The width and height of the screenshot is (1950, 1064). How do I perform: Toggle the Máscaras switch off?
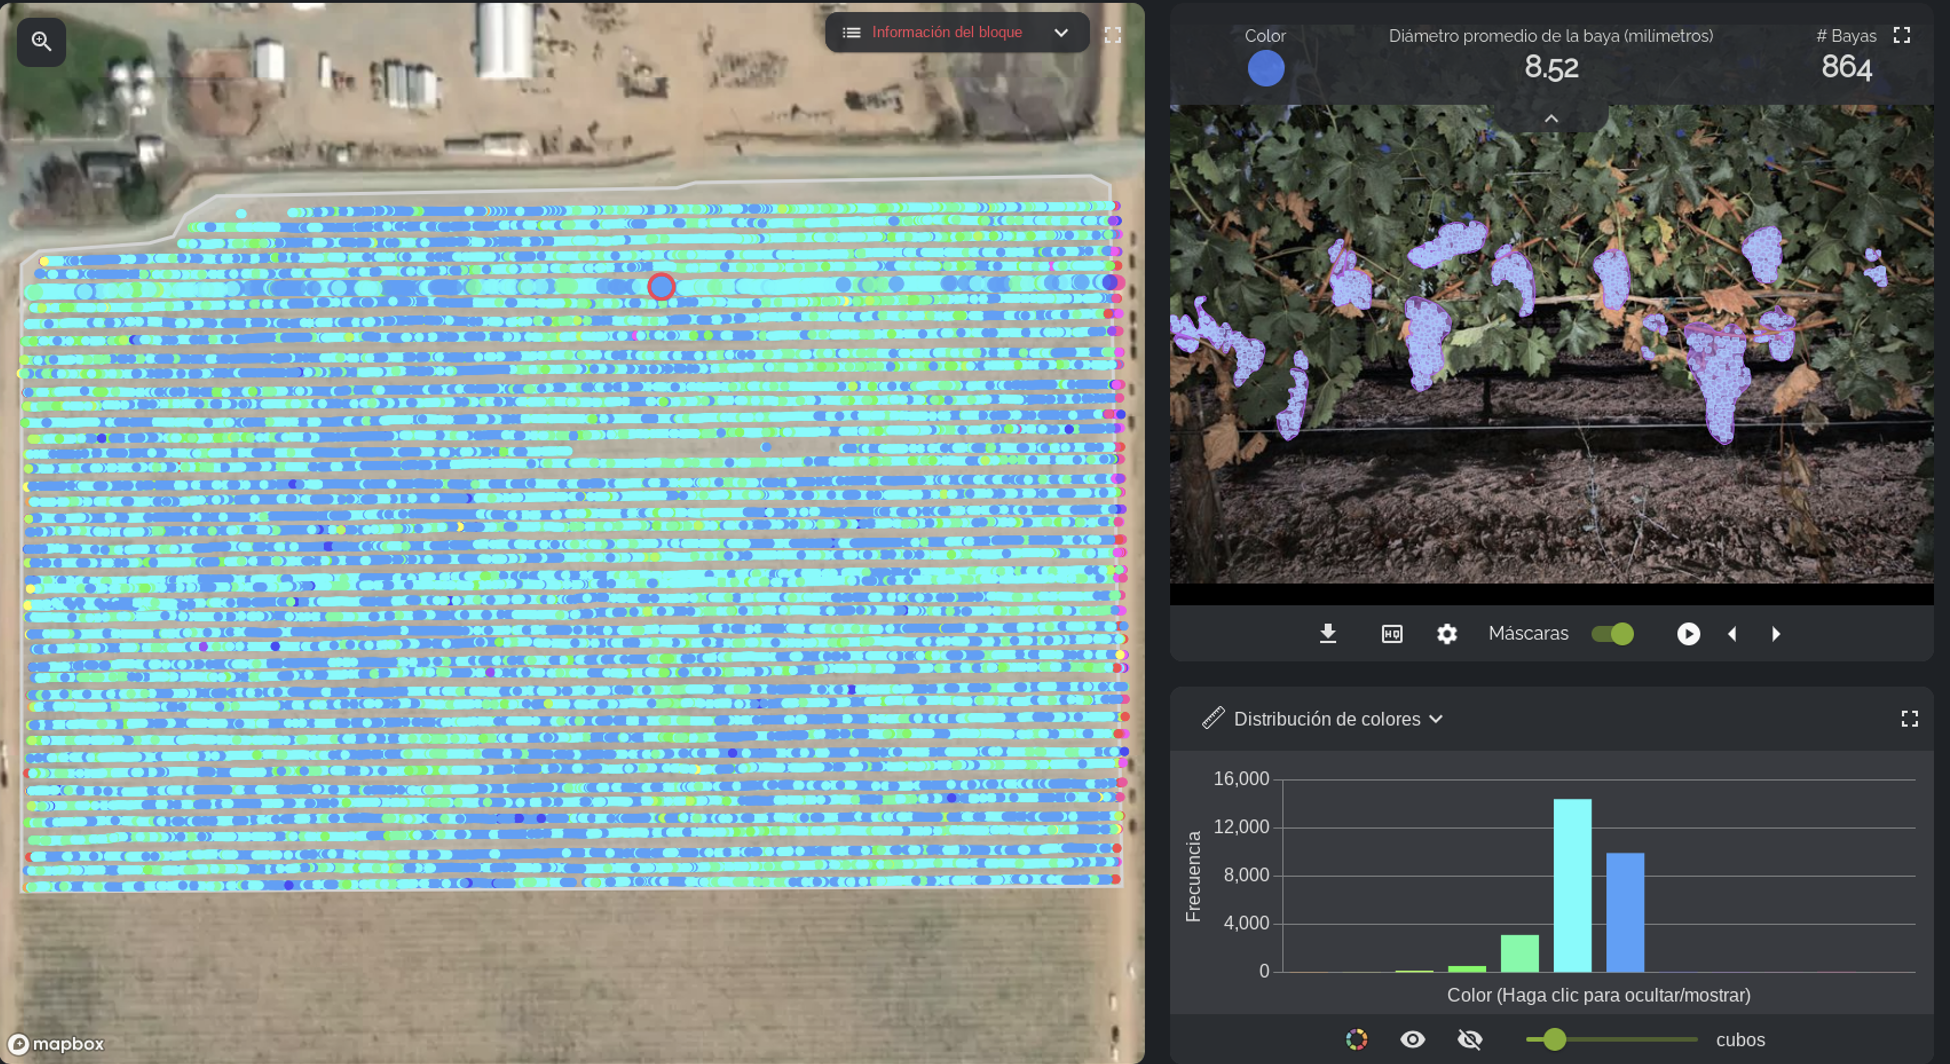coord(1612,634)
